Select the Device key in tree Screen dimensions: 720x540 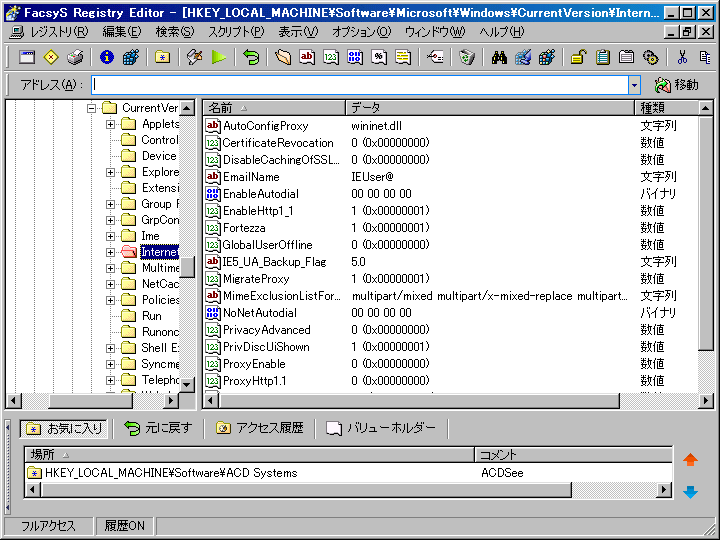point(159,156)
